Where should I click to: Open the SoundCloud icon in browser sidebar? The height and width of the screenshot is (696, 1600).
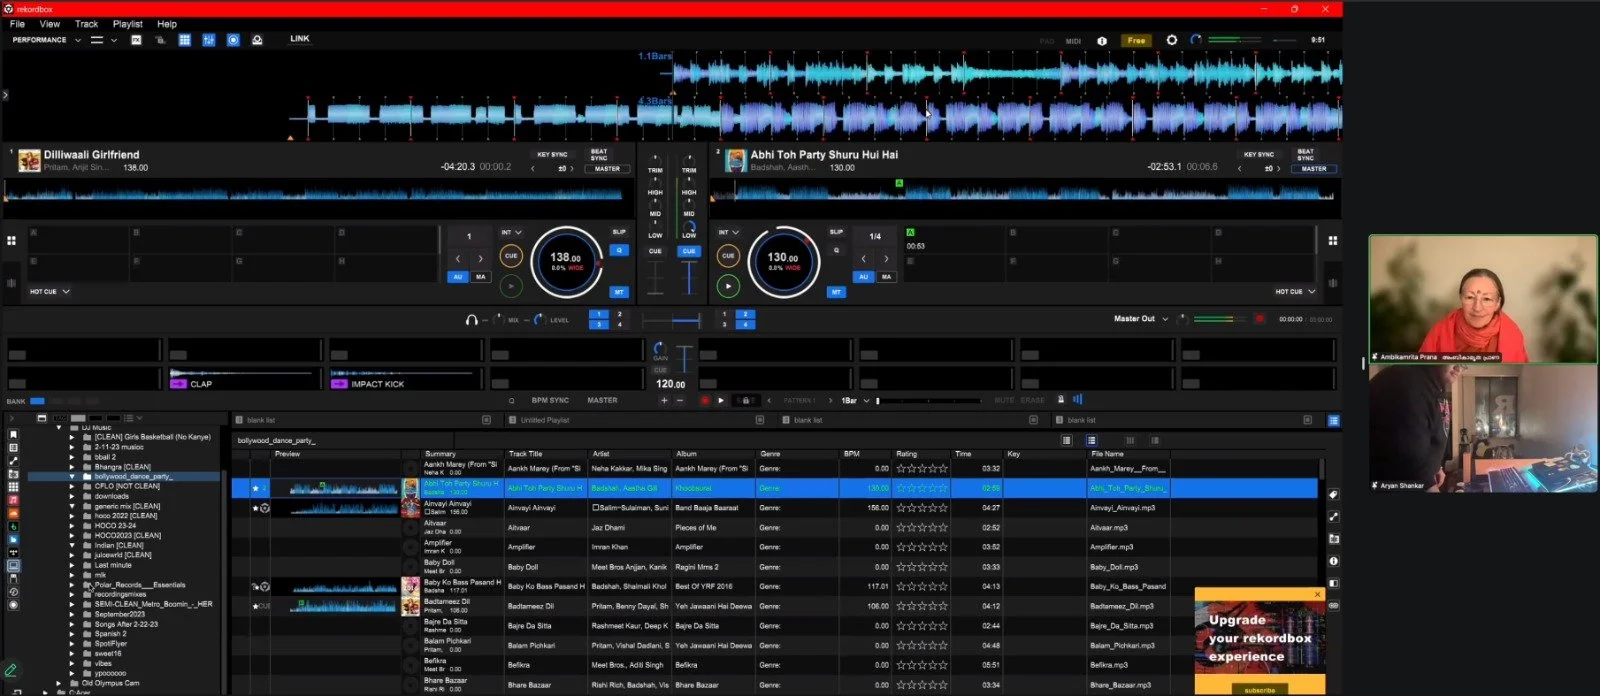(13, 513)
